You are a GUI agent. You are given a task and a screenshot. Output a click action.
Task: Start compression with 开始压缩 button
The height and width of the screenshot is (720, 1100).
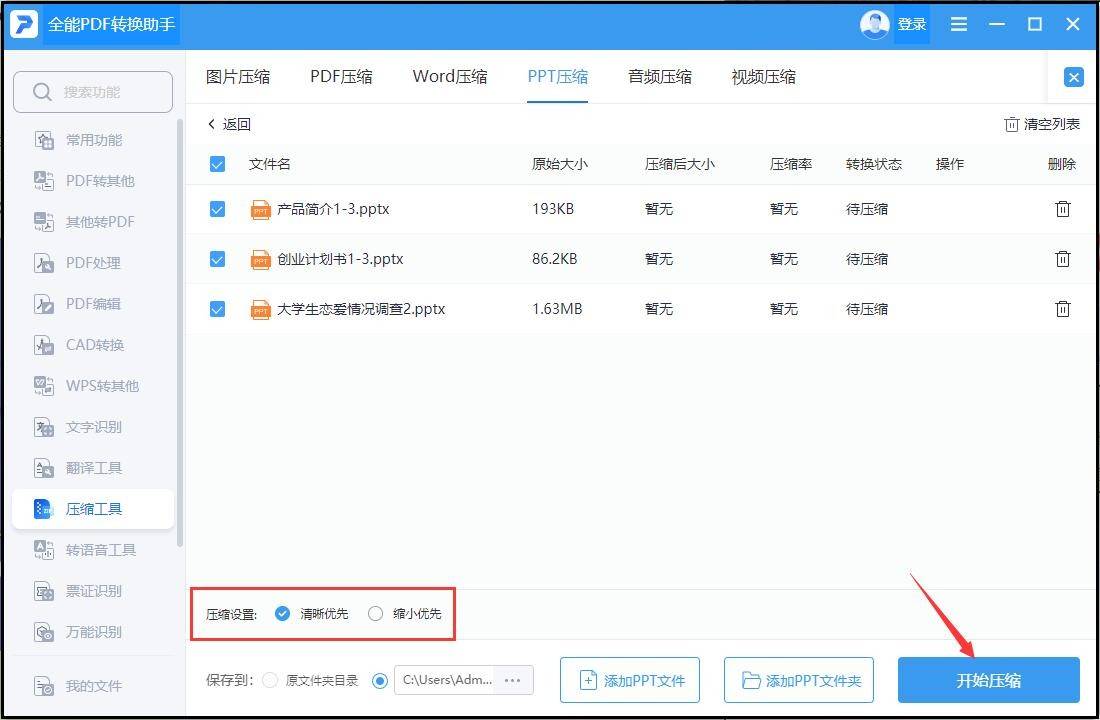pos(986,680)
